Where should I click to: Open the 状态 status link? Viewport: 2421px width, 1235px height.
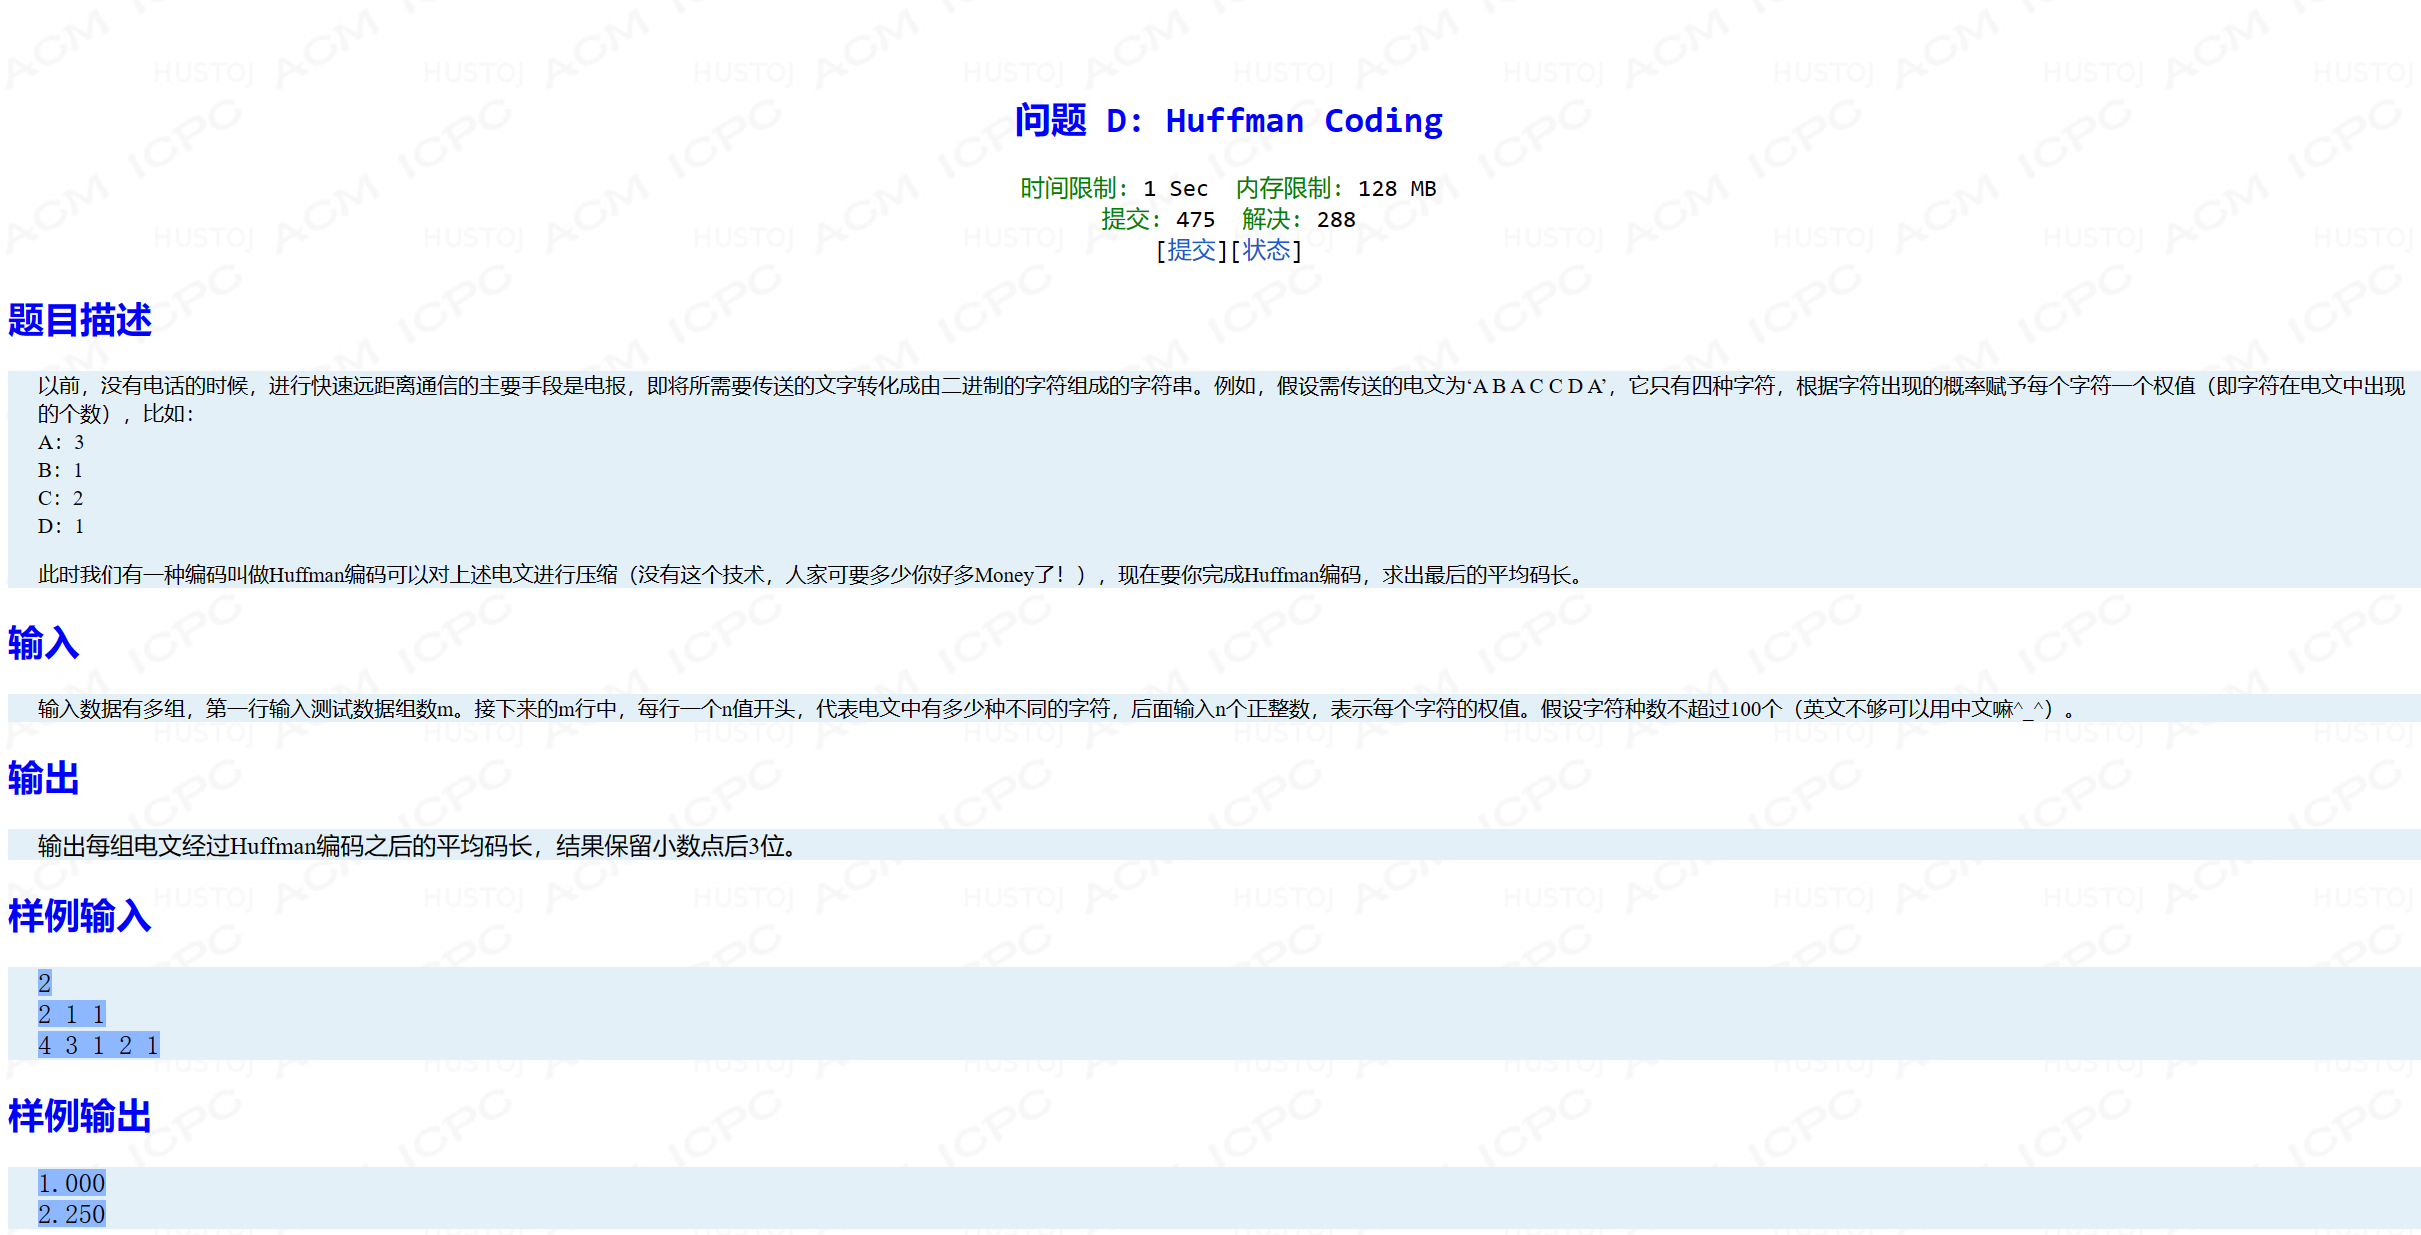point(1266,250)
